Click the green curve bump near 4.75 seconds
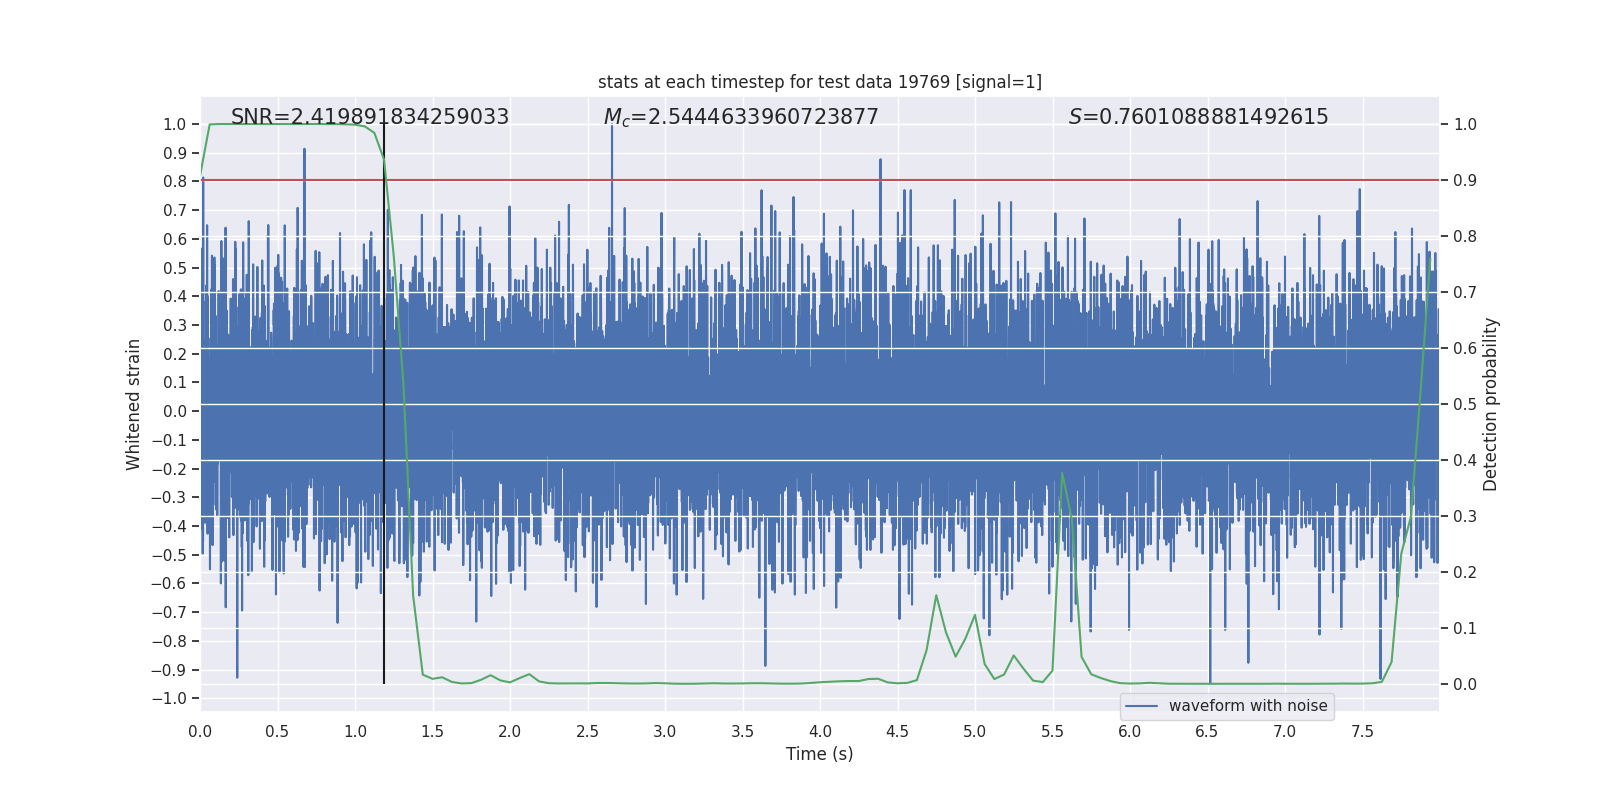This screenshot has width=1600, height=800. coord(936,596)
